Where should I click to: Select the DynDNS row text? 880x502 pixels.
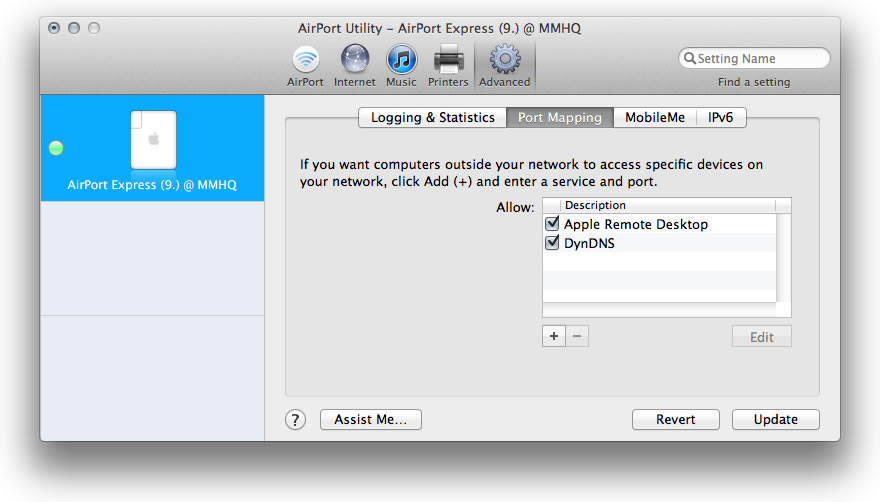coord(589,243)
